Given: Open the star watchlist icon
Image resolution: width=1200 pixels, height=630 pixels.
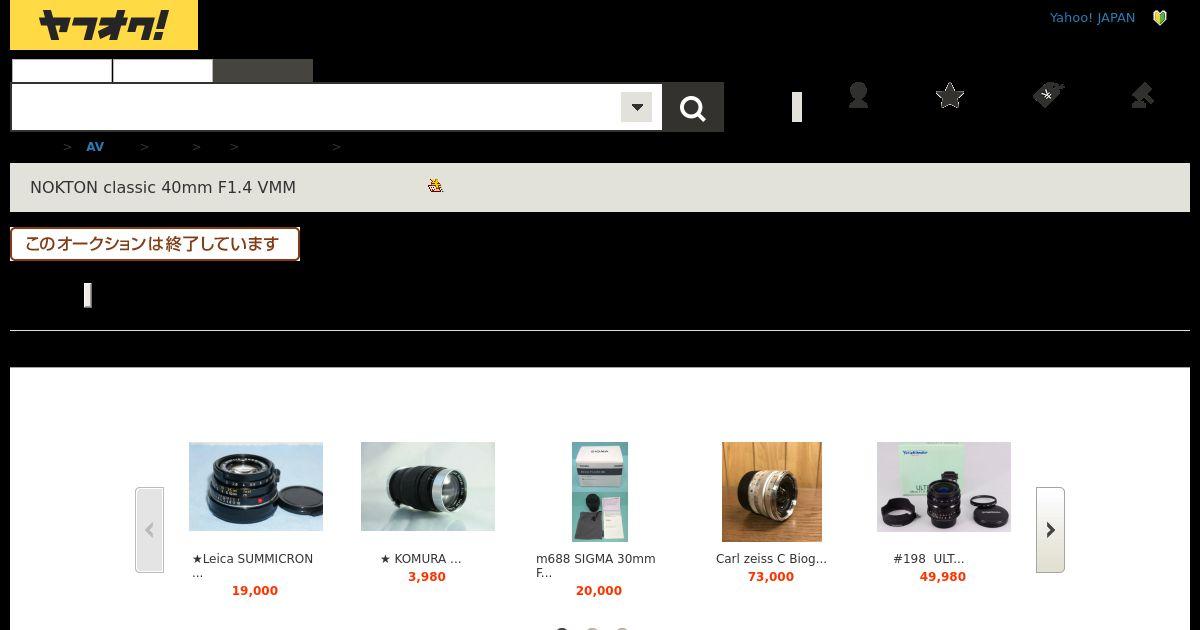Looking at the screenshot, I should (x=950, y=95).
